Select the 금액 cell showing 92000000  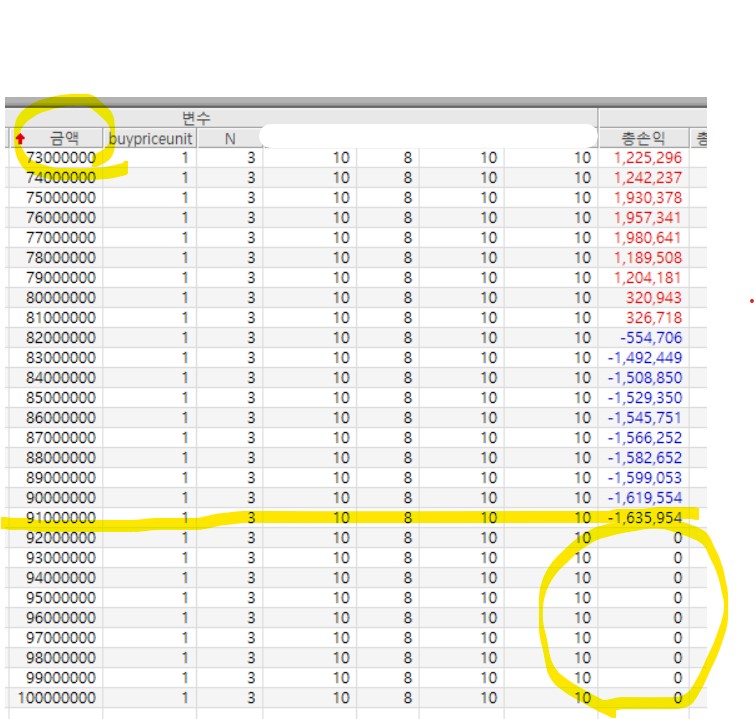tap(60, 538)
